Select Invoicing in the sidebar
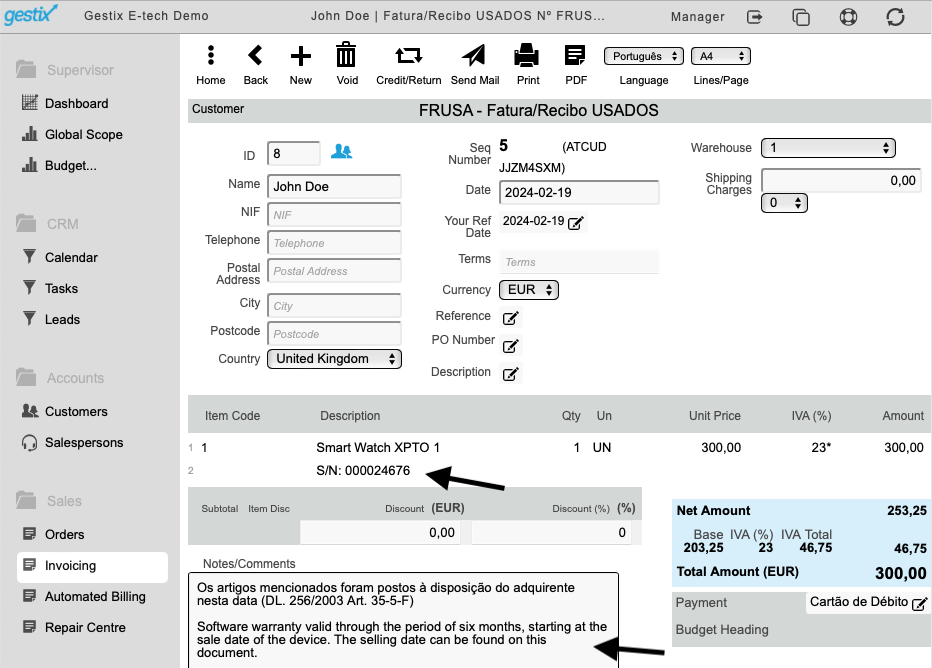The height and width of the screenshot is (668, 932). pos(92,567)
